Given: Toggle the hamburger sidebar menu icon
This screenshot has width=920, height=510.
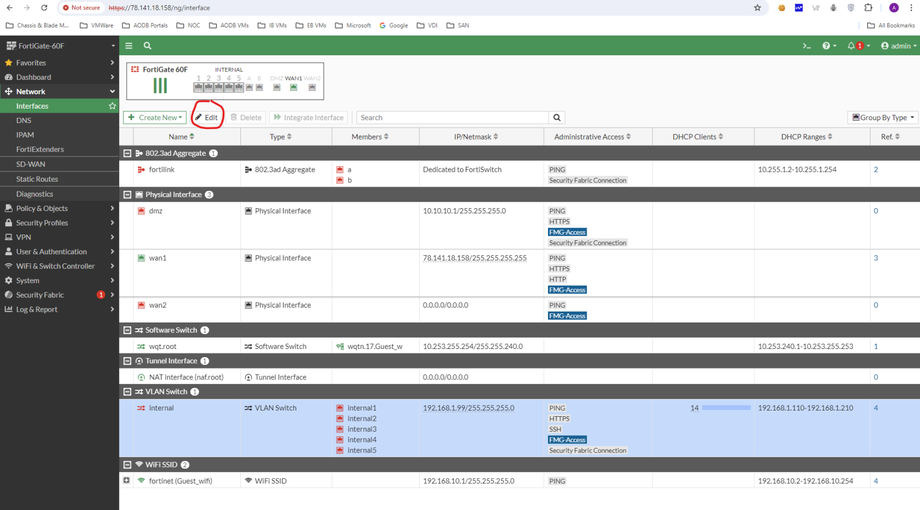Looking at the screenshot, I should coord(129,46).
